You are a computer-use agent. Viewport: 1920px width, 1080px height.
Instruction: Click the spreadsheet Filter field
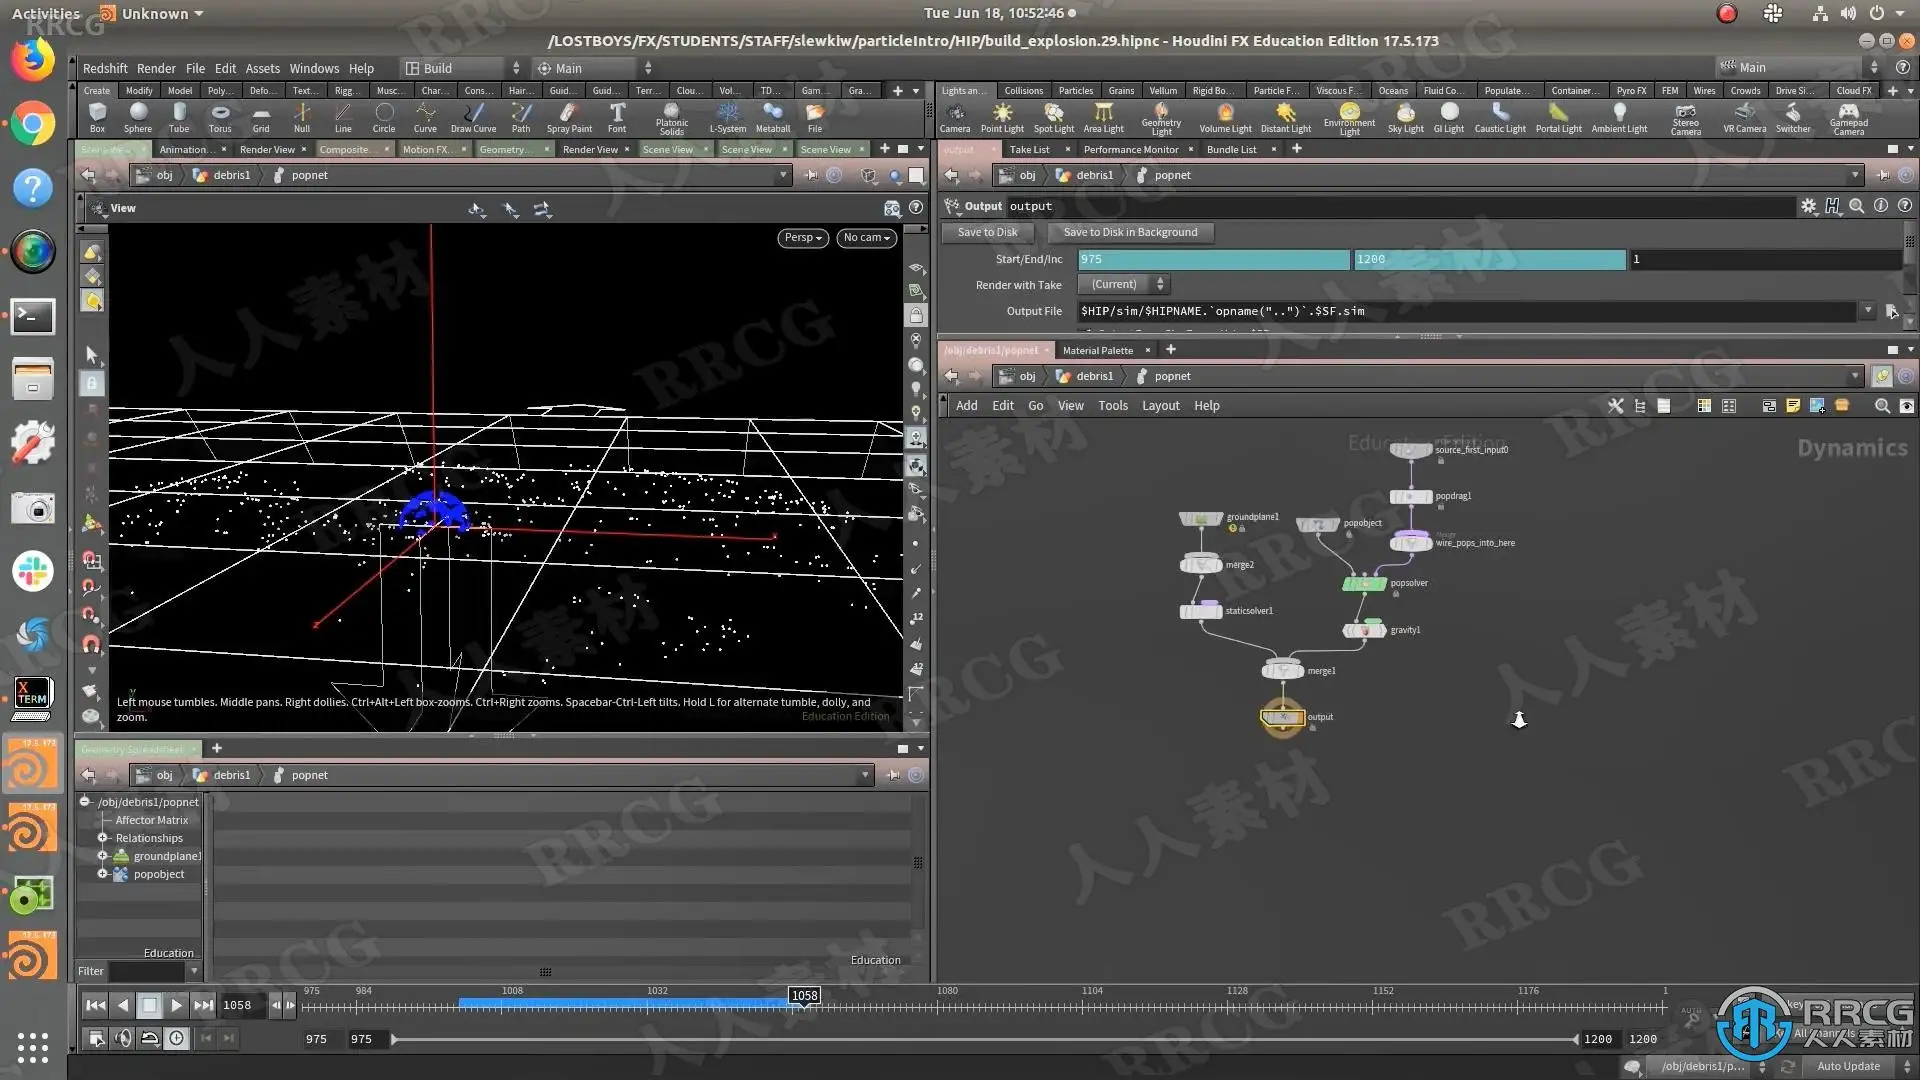pos(147,972)
